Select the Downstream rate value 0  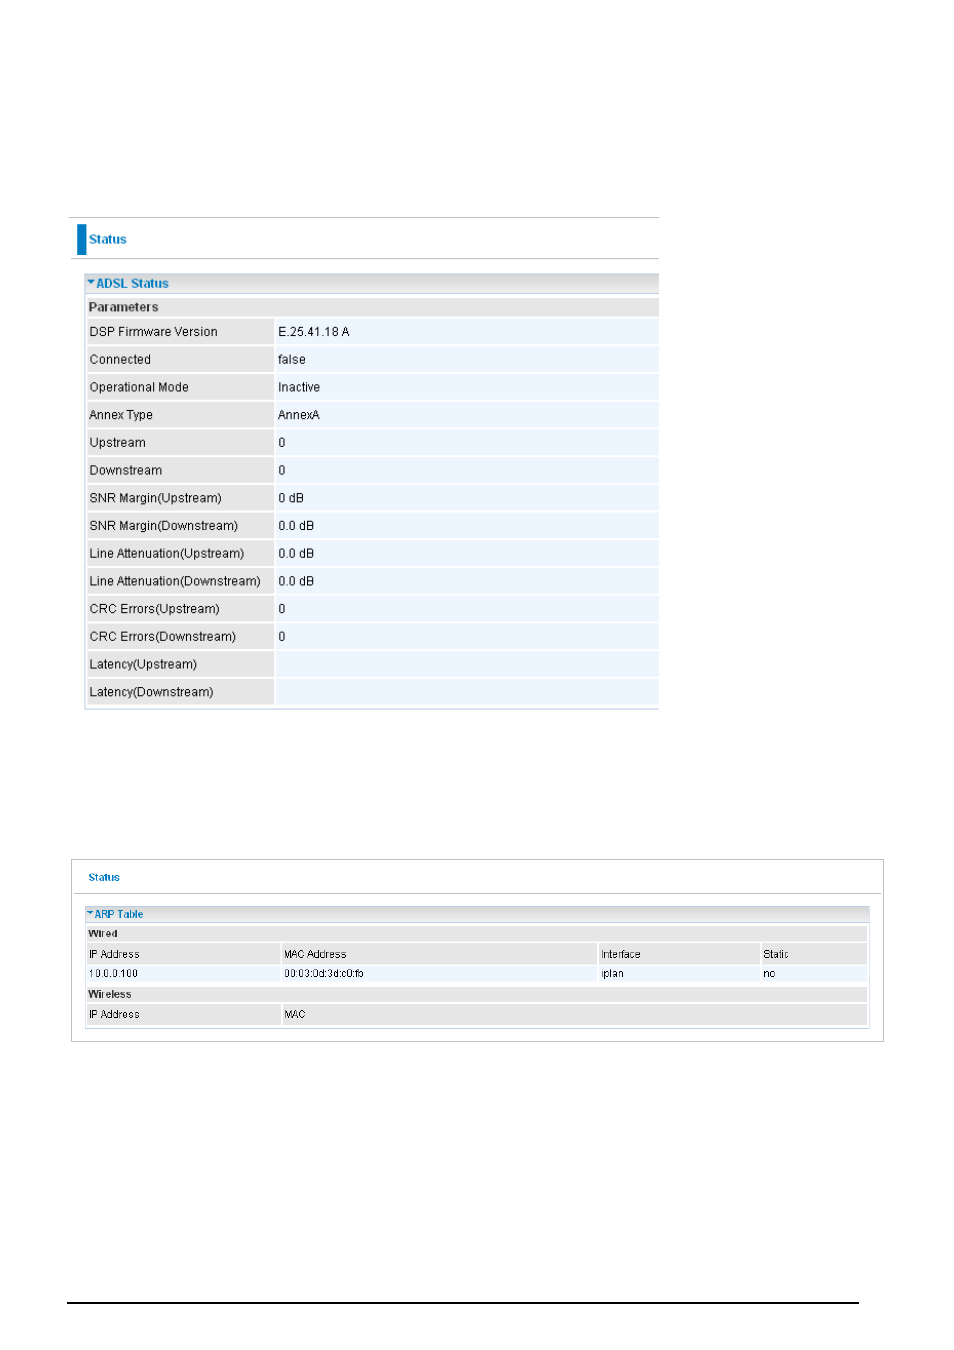(x=282, y=471)
